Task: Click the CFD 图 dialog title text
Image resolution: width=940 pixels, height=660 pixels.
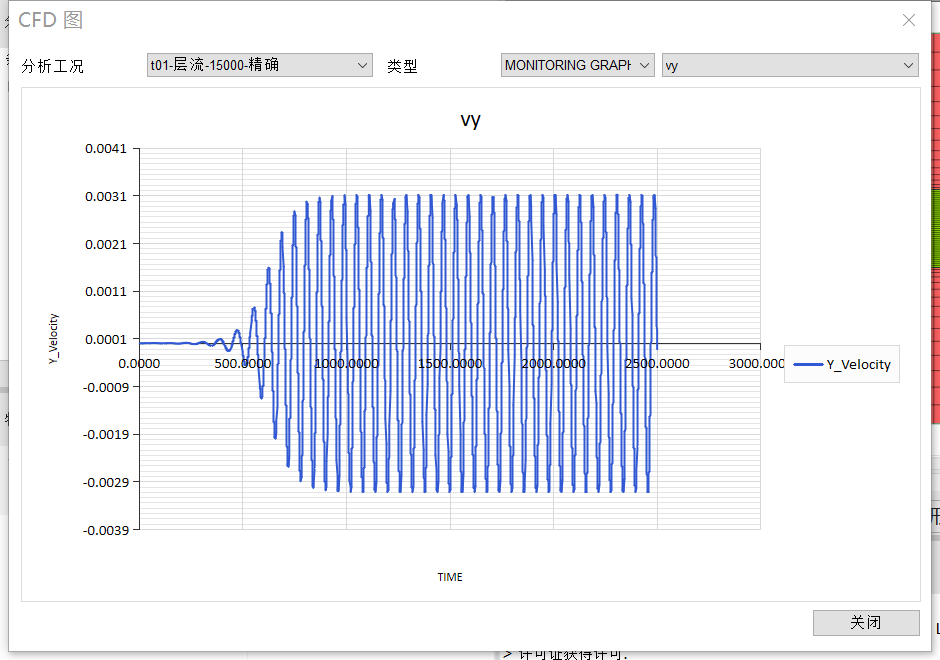Action: tap(51, 20)
